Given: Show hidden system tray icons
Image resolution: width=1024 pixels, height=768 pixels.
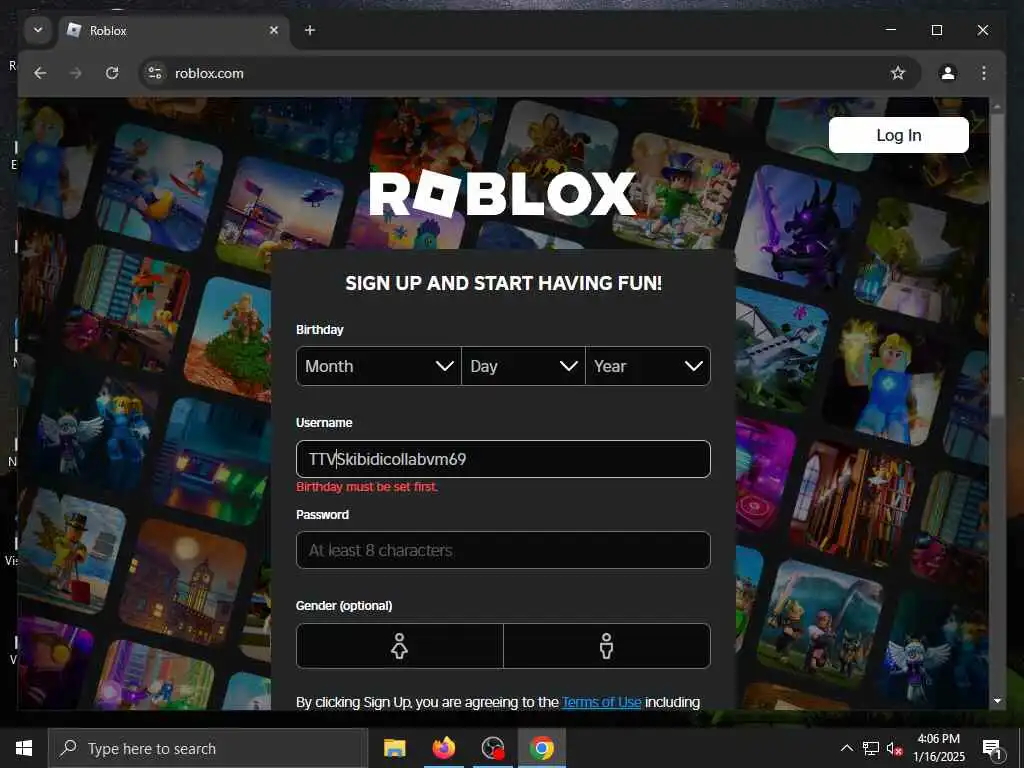Looking at the screenshot, I should pyautogui.click(x=846, y=748).
